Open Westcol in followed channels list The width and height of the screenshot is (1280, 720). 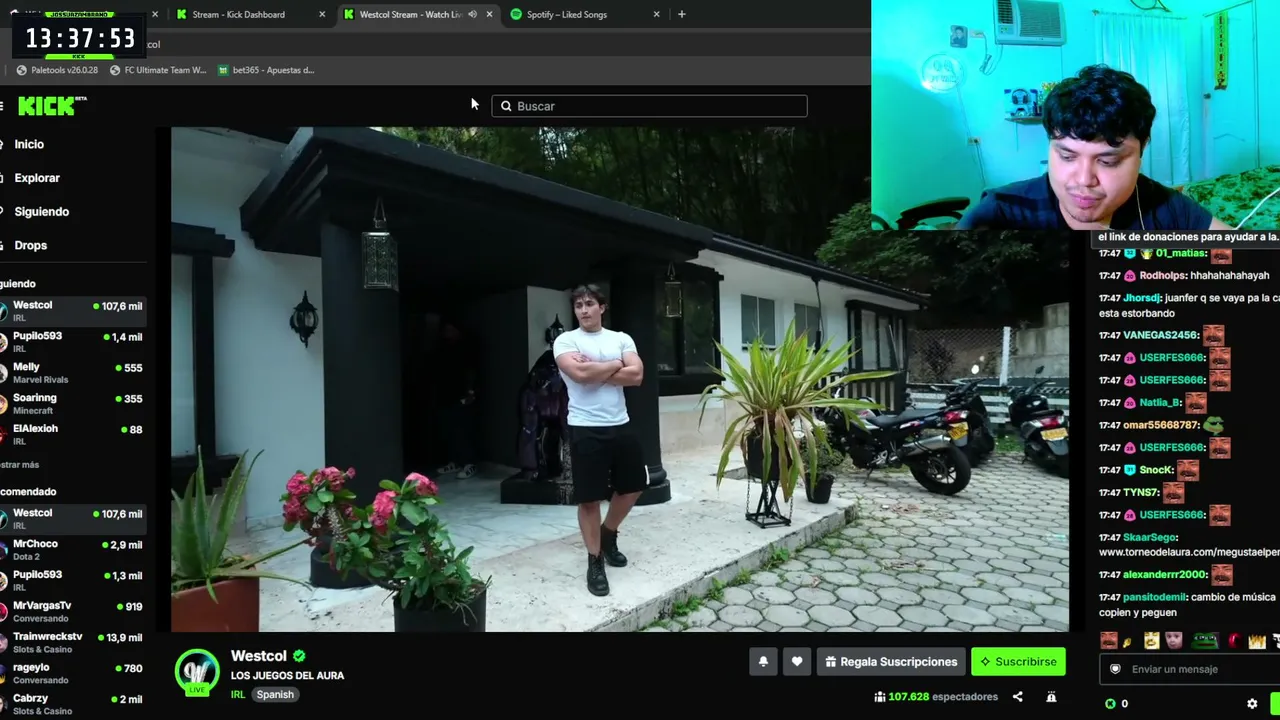(x=73, y=311)
